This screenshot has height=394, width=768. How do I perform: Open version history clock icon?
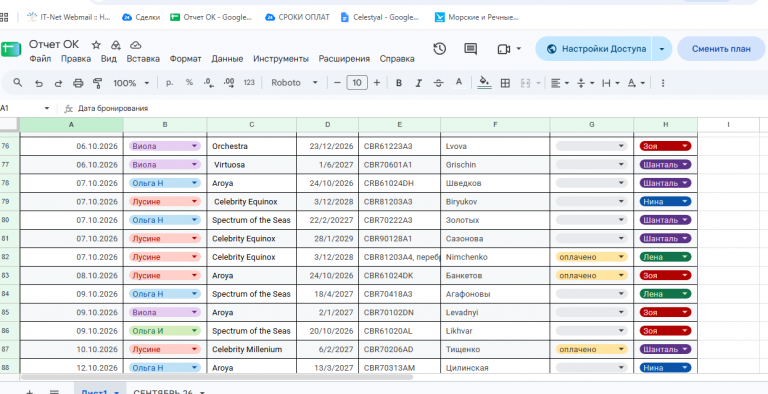439,49
